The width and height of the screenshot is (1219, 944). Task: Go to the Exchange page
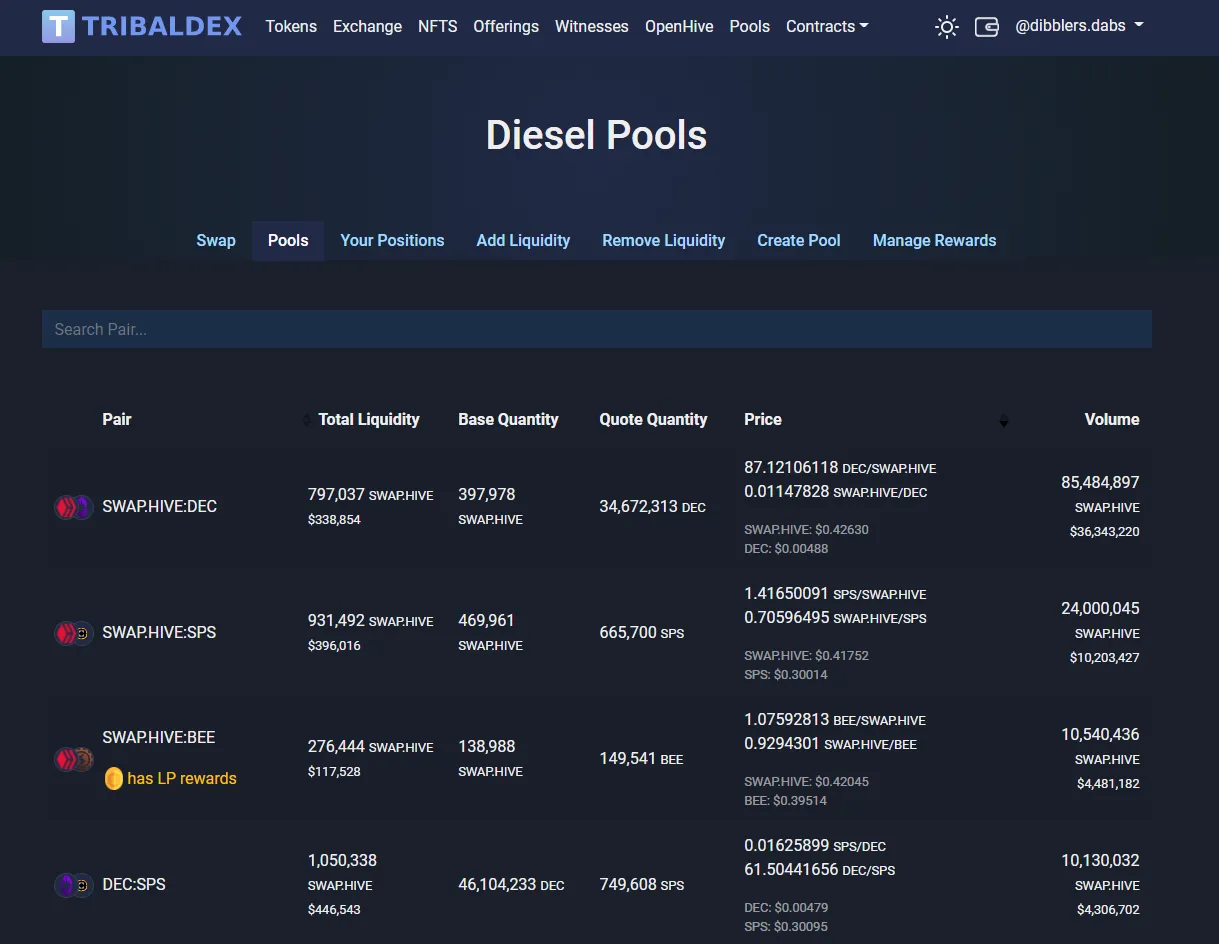coord(367,27)
